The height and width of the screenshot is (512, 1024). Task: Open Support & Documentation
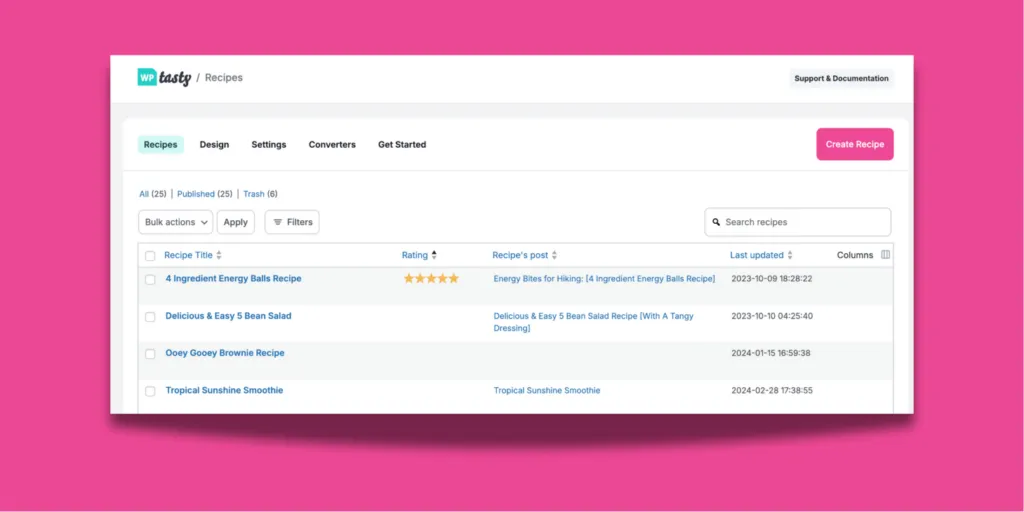click(x=841, y=78)
